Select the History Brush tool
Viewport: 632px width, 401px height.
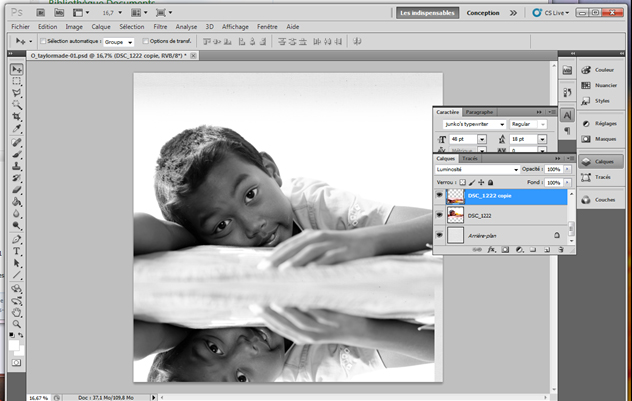(x=17, y=178)
